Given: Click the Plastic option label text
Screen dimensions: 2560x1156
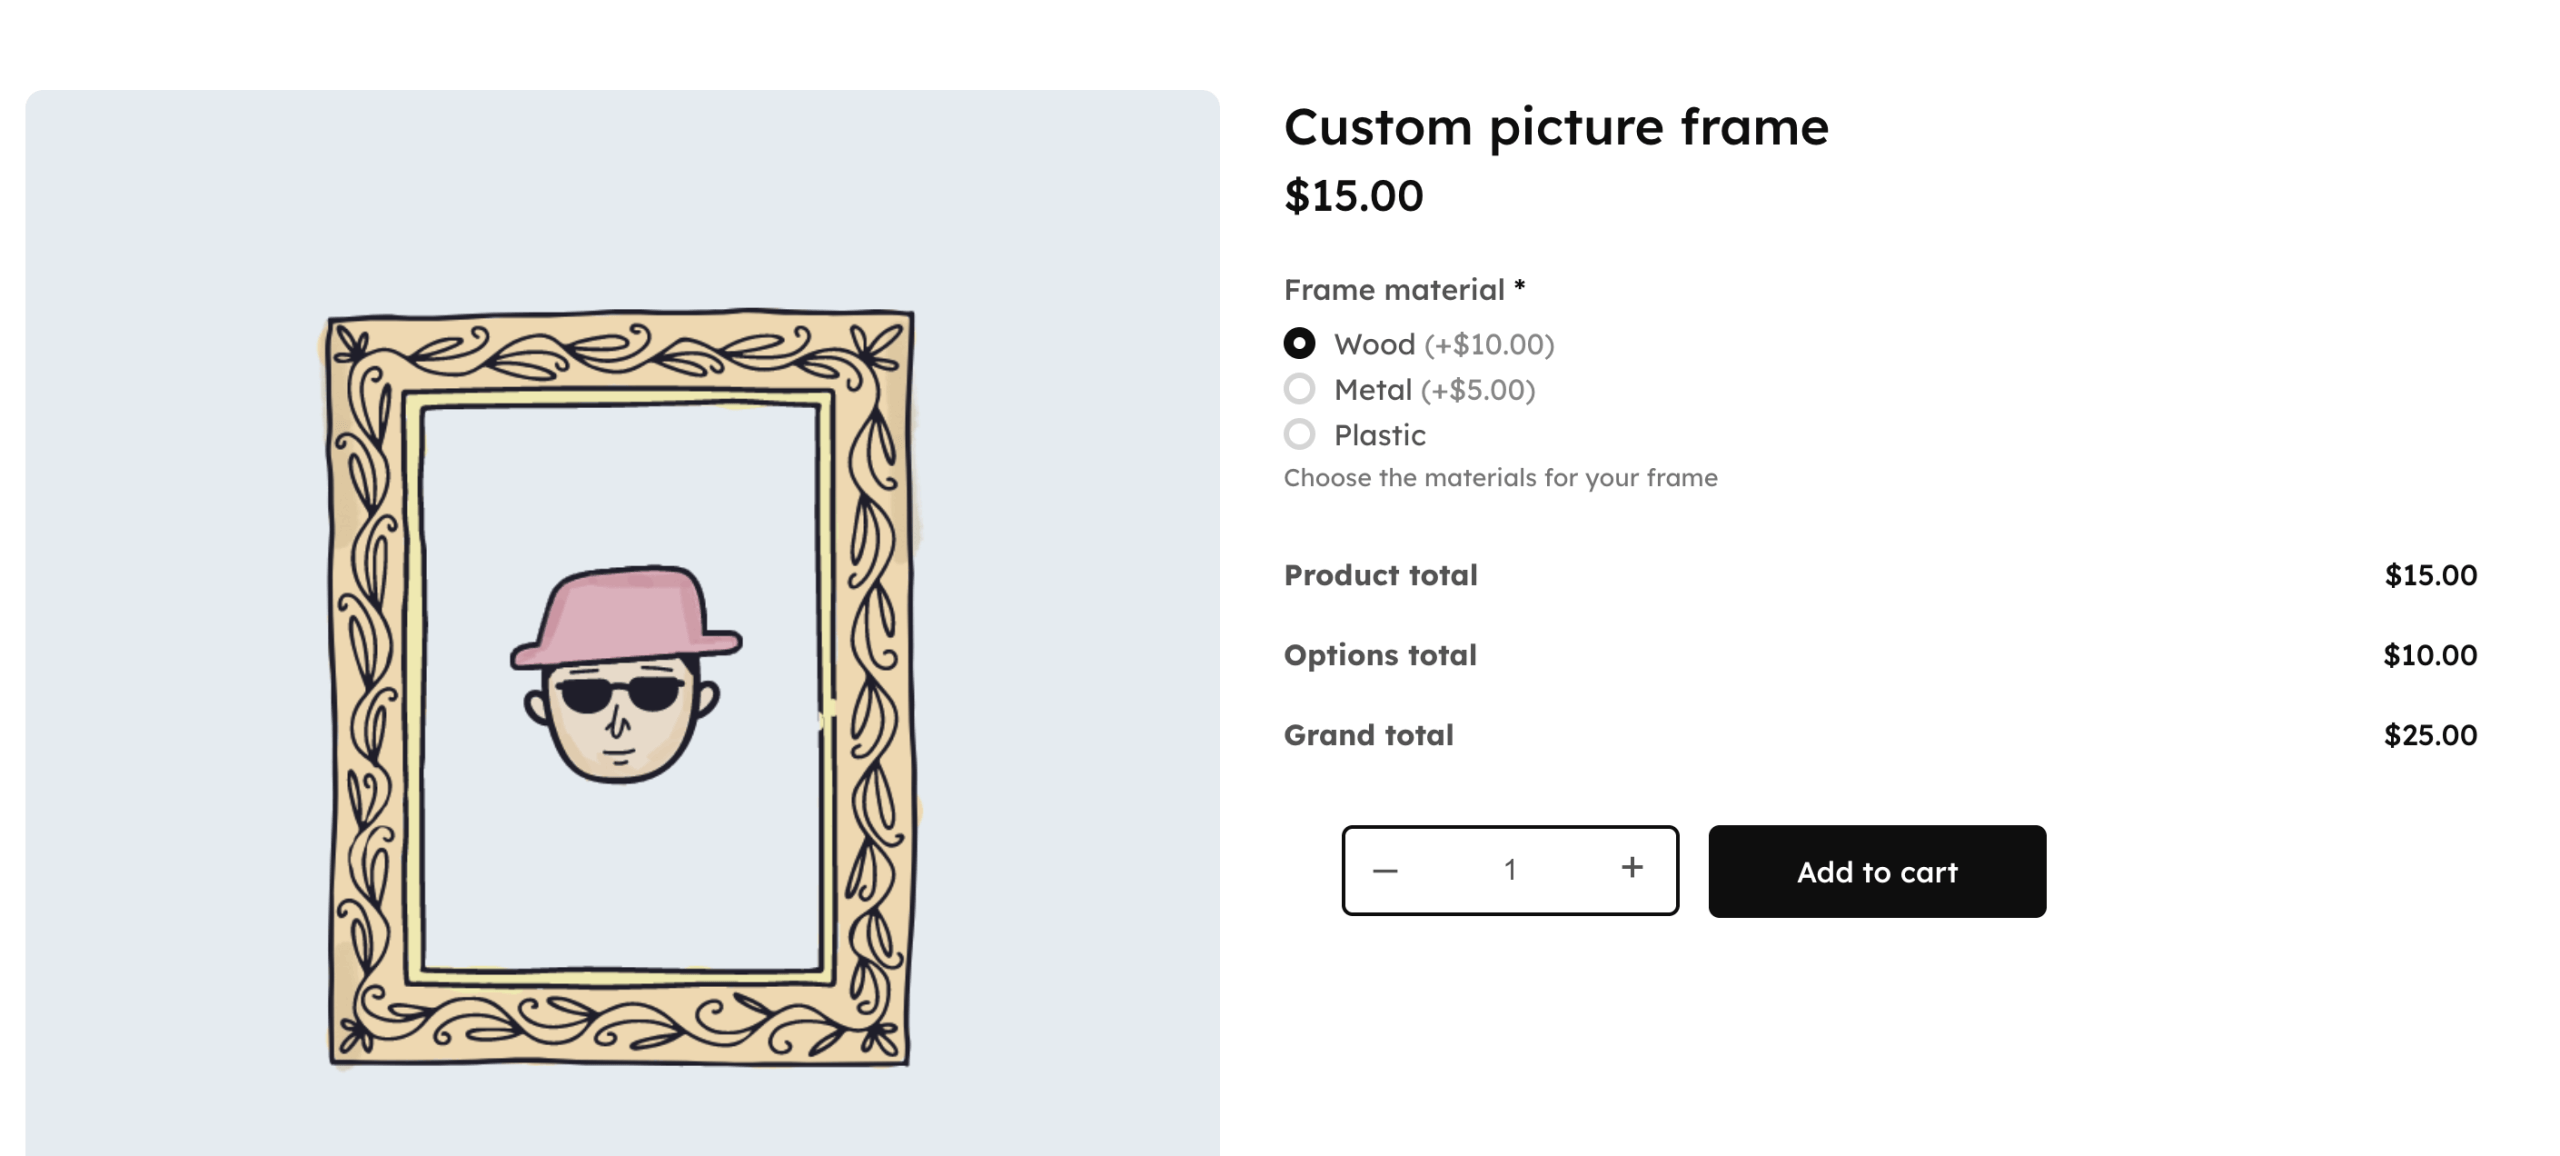Looking at the screenshot, I should tap(1379, 436).
